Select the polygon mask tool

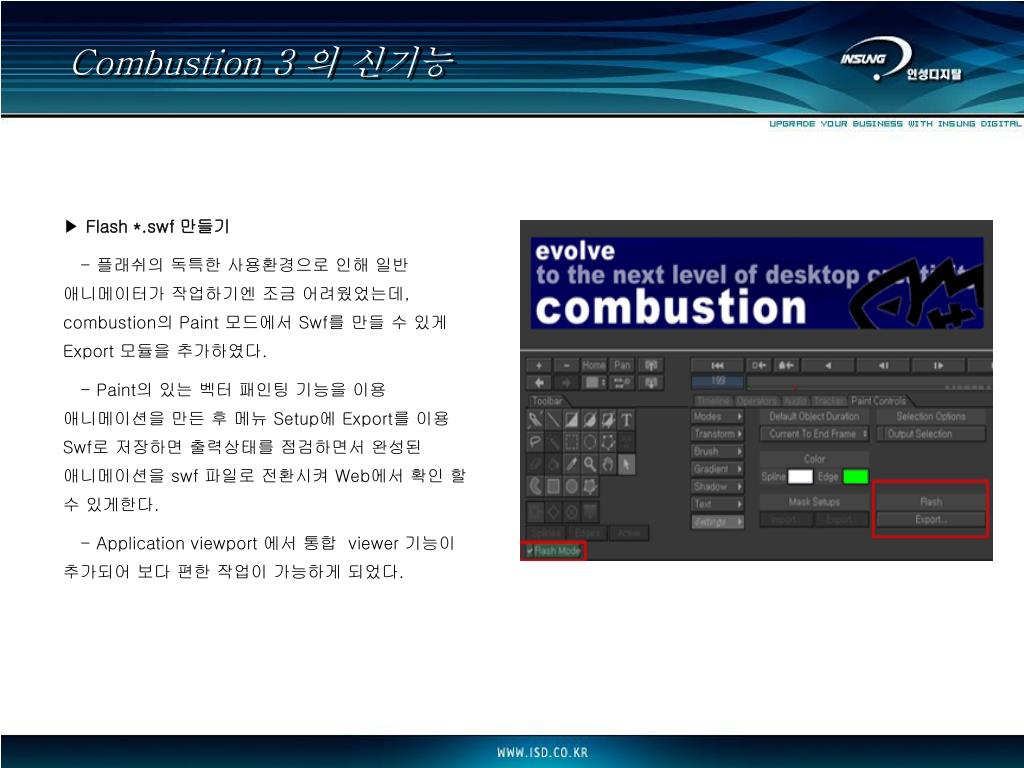click(590, 487)
